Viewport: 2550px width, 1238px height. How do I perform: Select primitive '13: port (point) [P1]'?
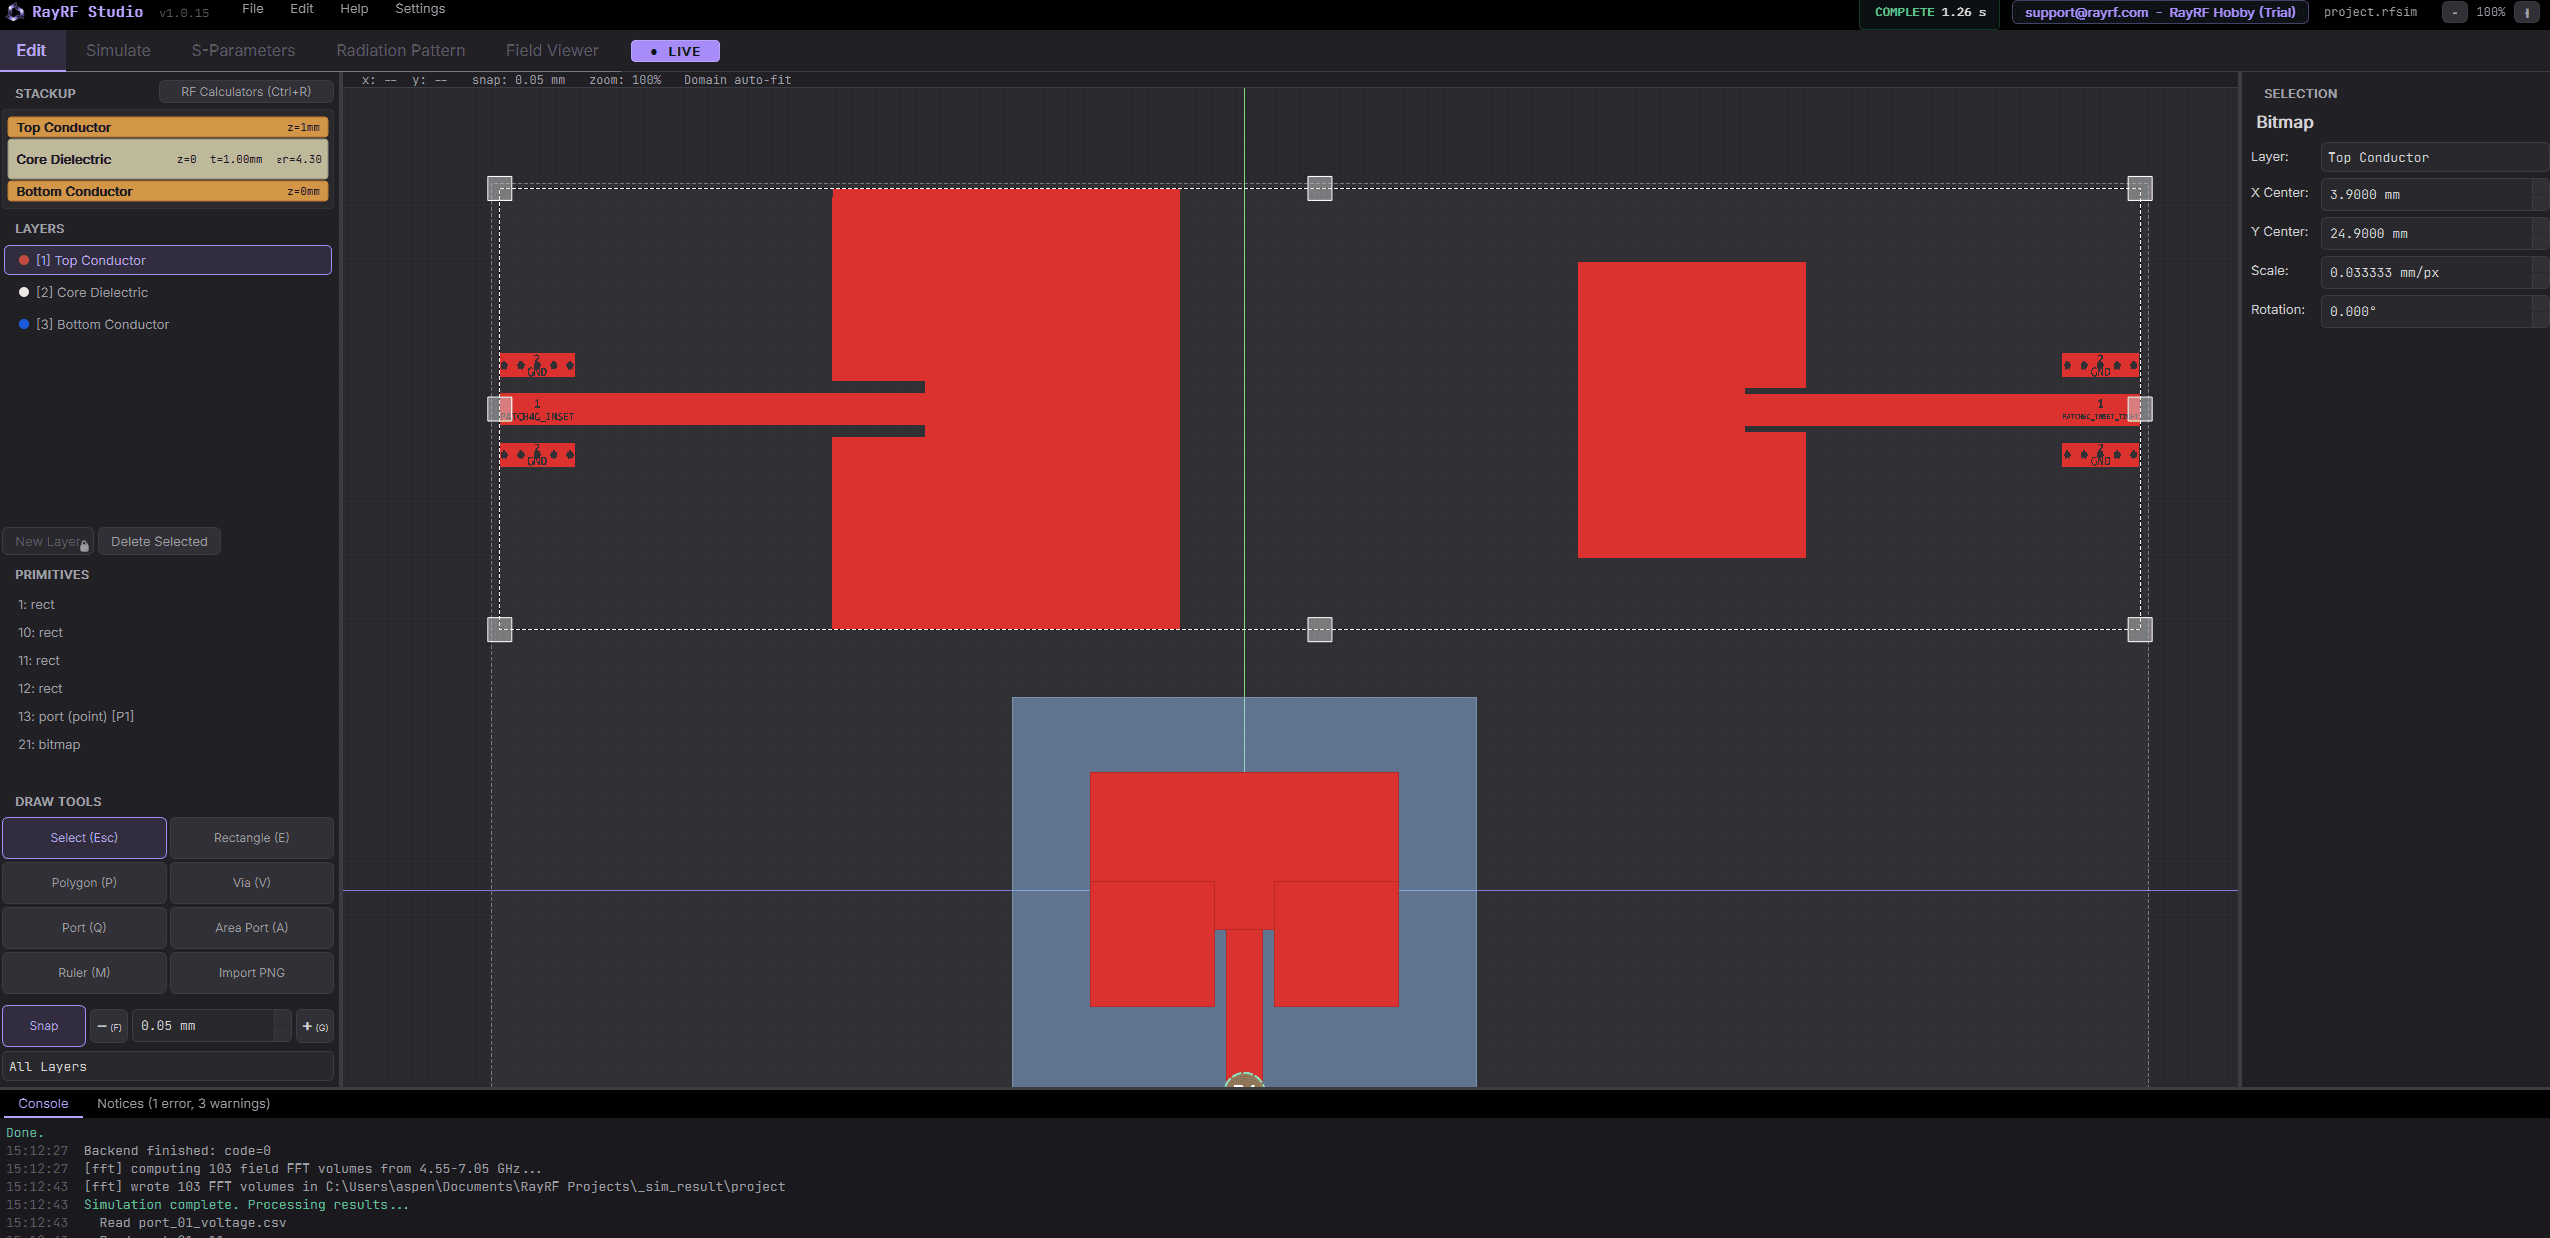(x=76, y=717)
